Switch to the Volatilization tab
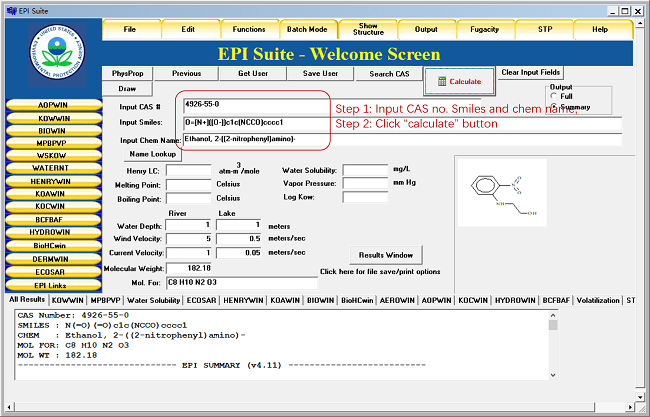This screenshot has width=650, height=417. coord(598,300)
